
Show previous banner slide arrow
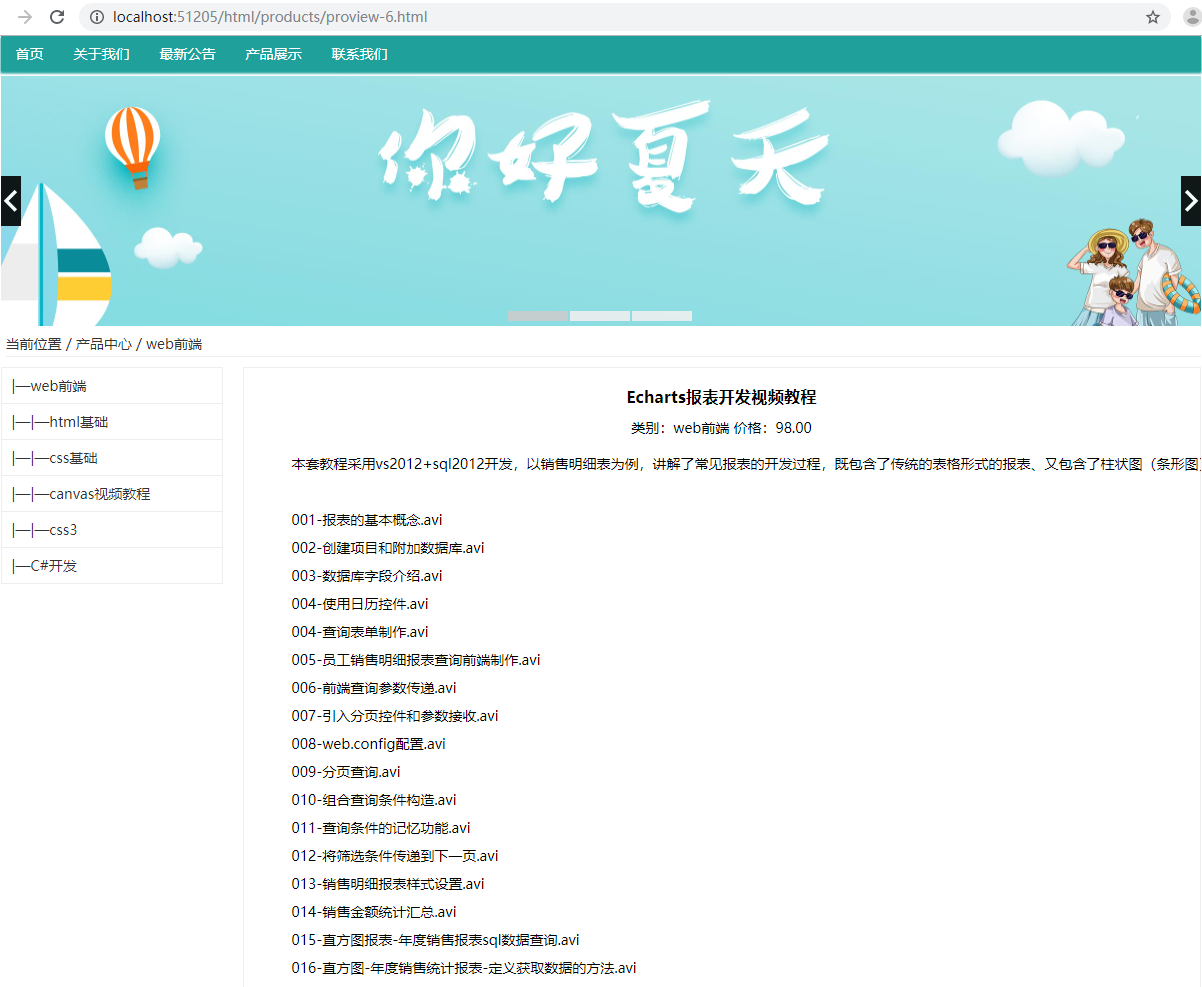coord(11,201)
